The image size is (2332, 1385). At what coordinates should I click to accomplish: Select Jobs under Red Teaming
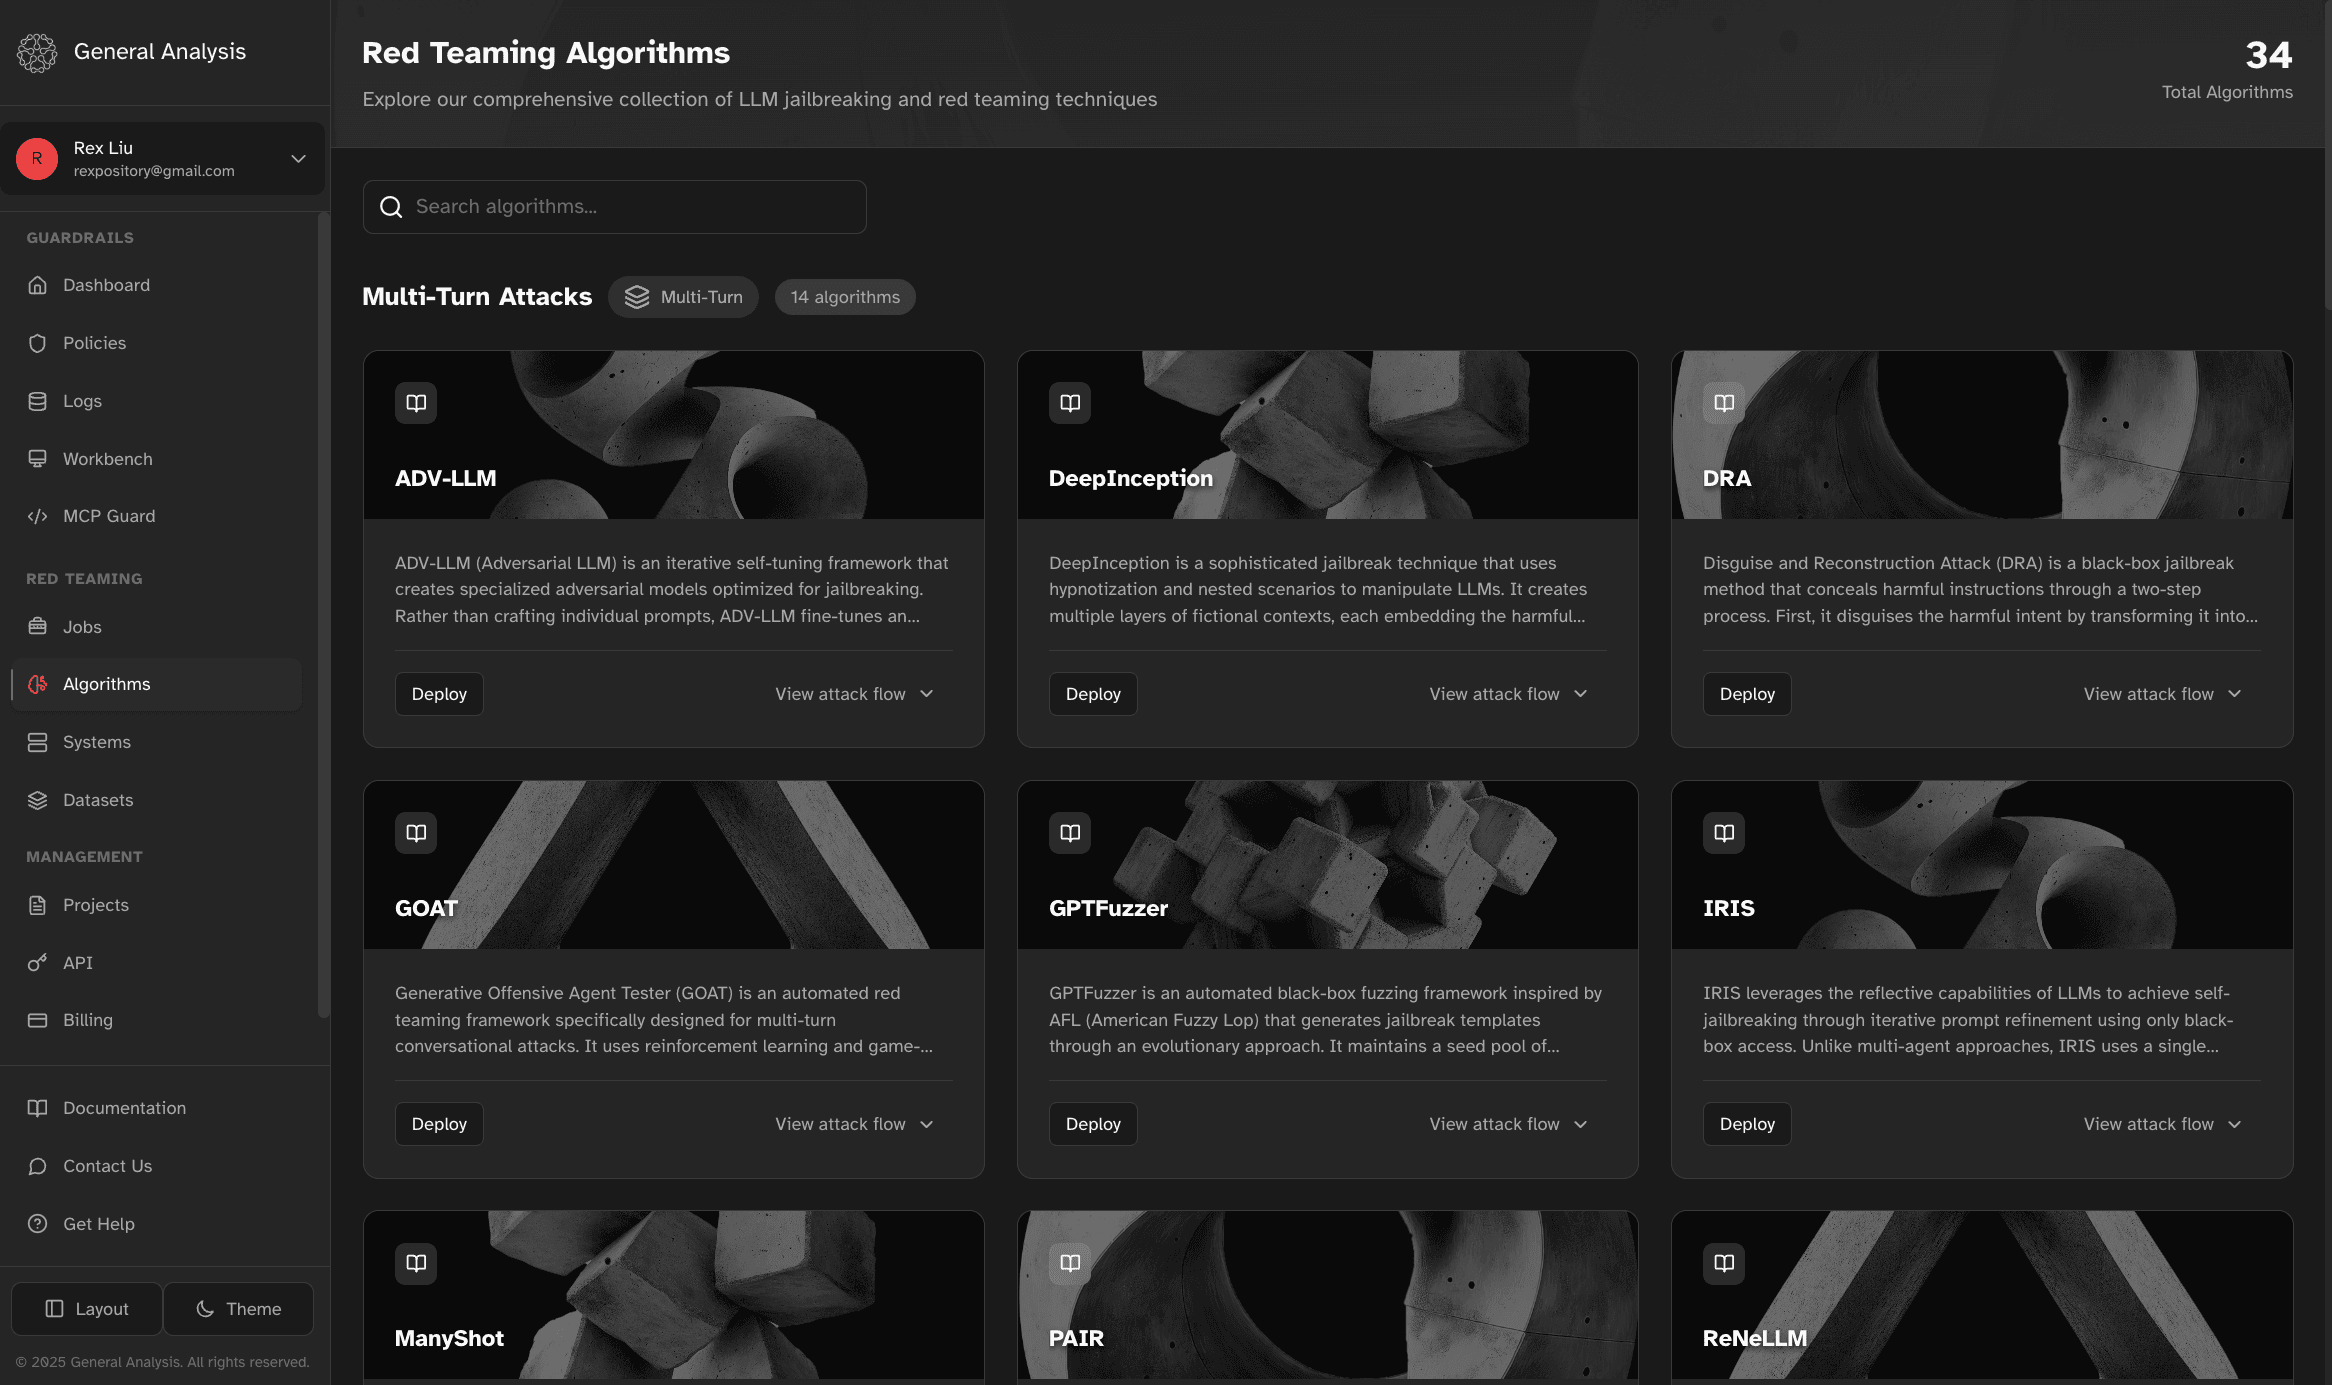pyautogui.click(x=156, y=627)
